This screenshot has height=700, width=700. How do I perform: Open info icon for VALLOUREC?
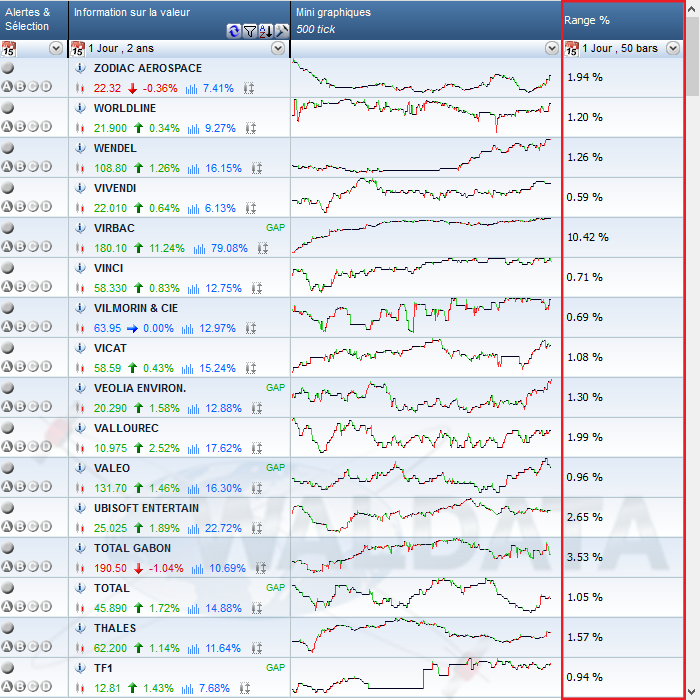[x=80, y=428]
